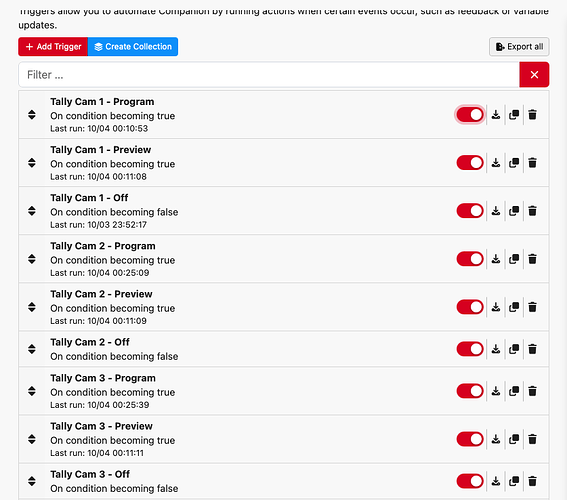Disable the Tally Cam 2 - Off trigger
The width and height of the screenshot is (567, 500).
tap(470, 349)
